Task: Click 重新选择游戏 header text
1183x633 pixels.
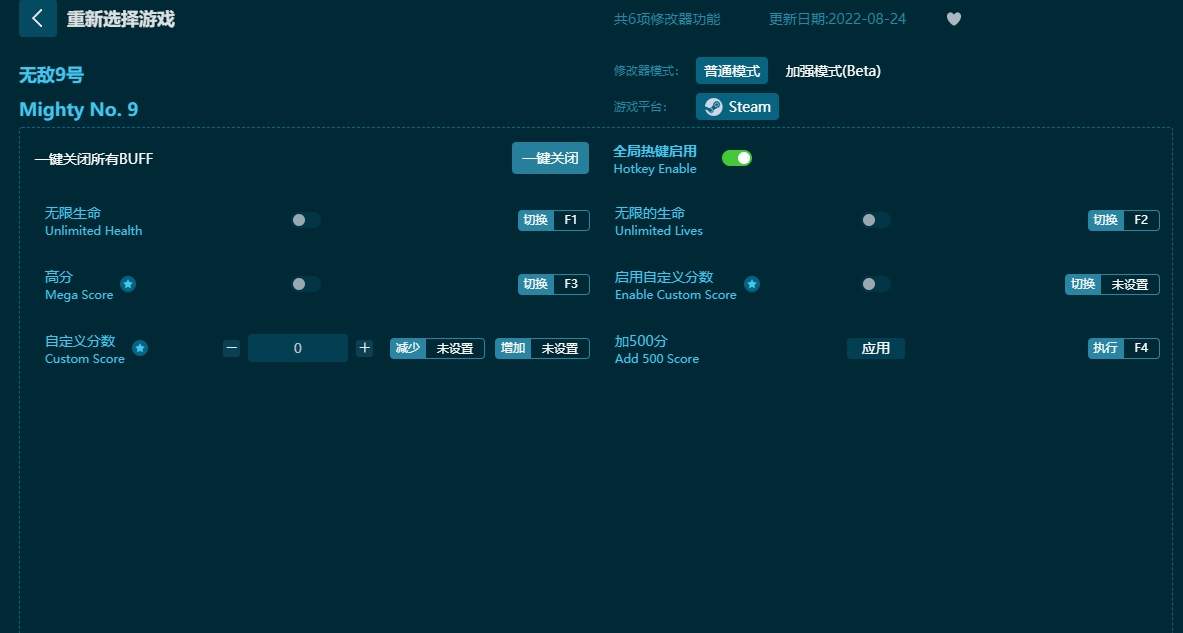Action: click(x=121, y=19)
